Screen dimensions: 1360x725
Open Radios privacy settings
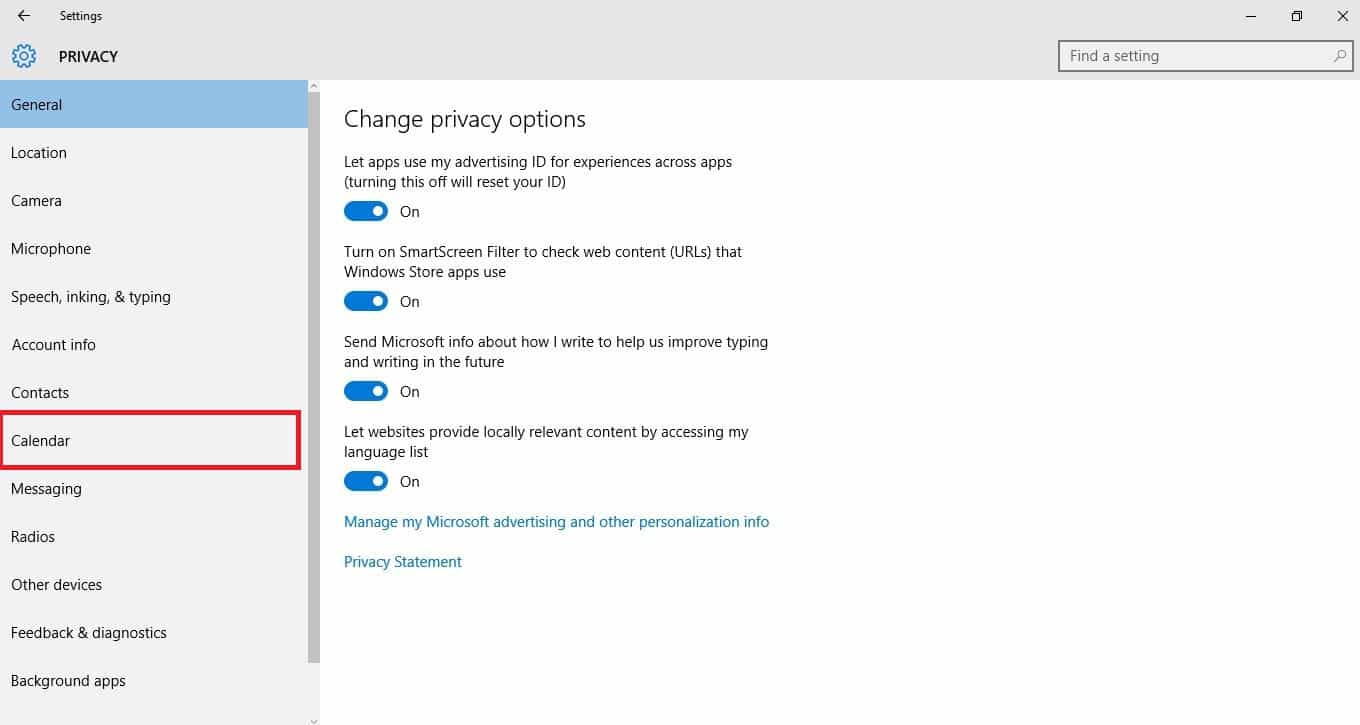coord(33,536)
